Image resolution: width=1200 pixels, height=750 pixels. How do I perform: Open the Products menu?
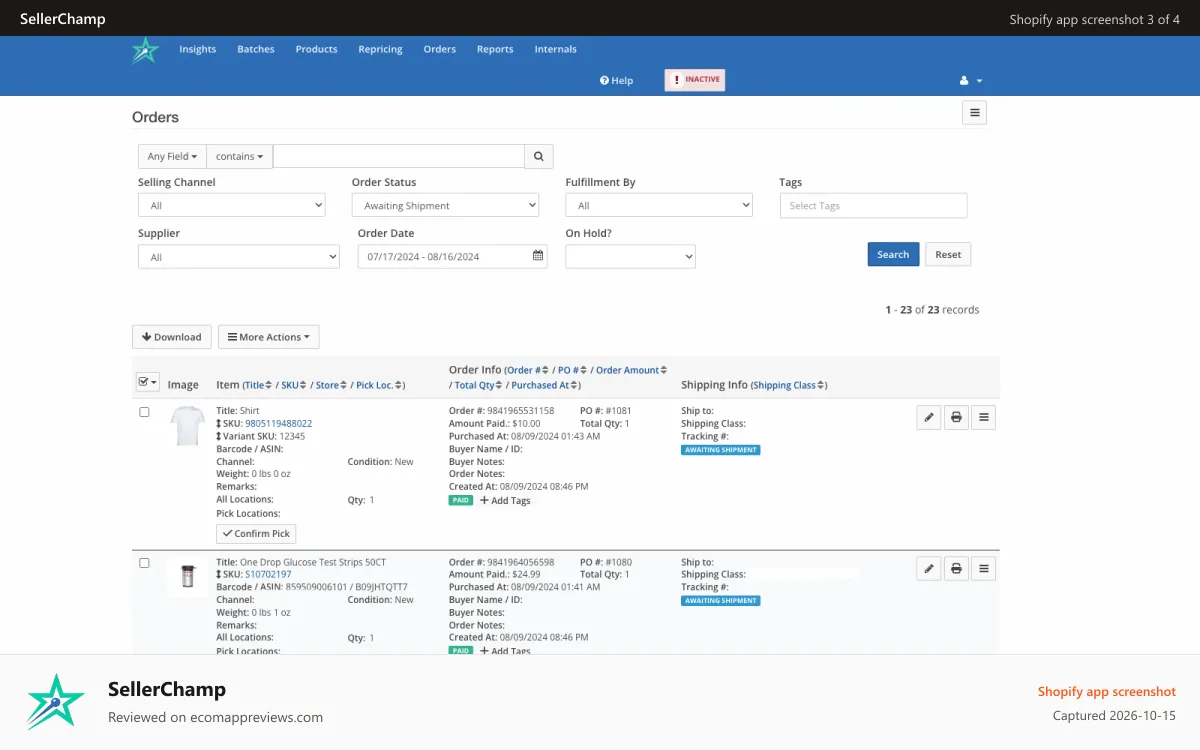tap(317, 49)
